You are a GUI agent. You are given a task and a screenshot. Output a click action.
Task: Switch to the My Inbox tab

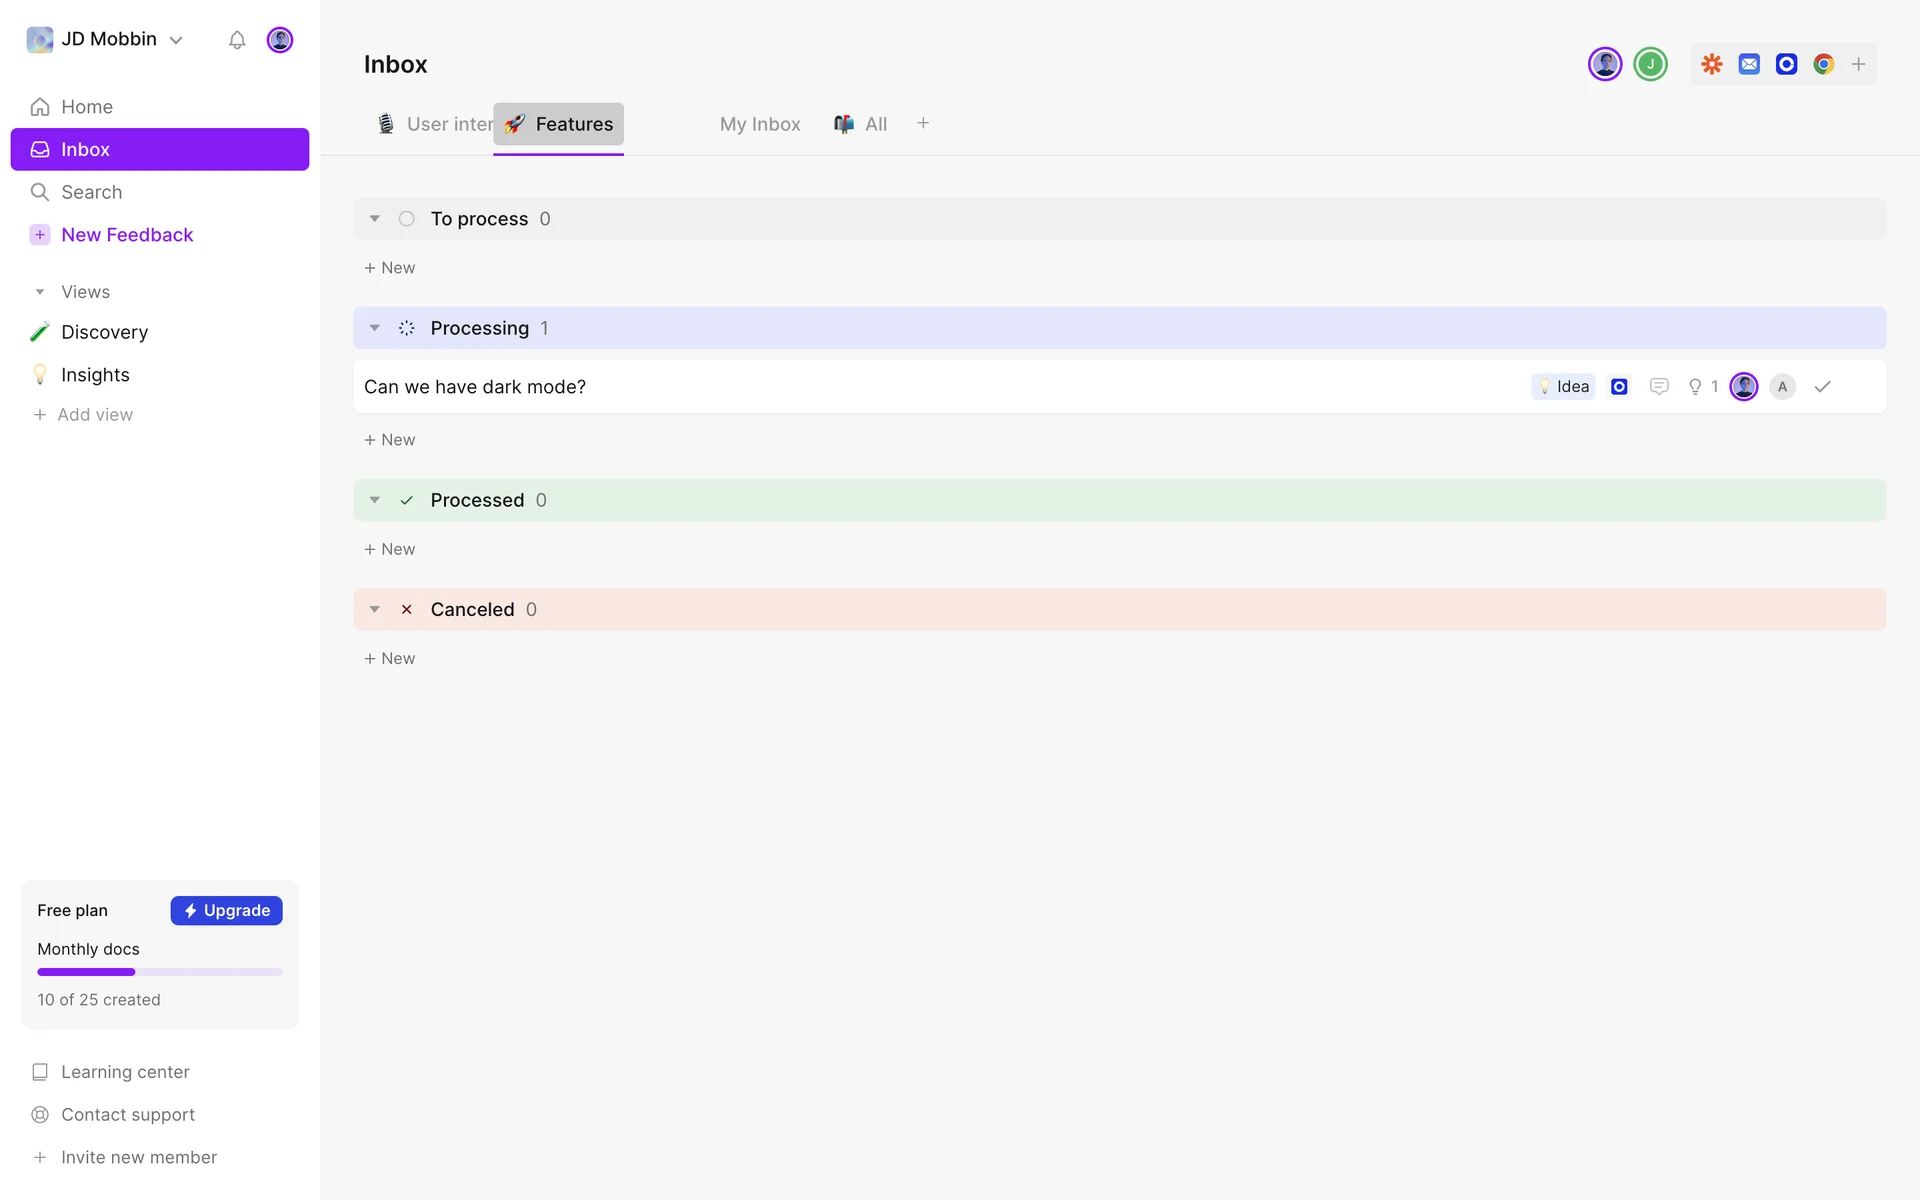[760, 124]
